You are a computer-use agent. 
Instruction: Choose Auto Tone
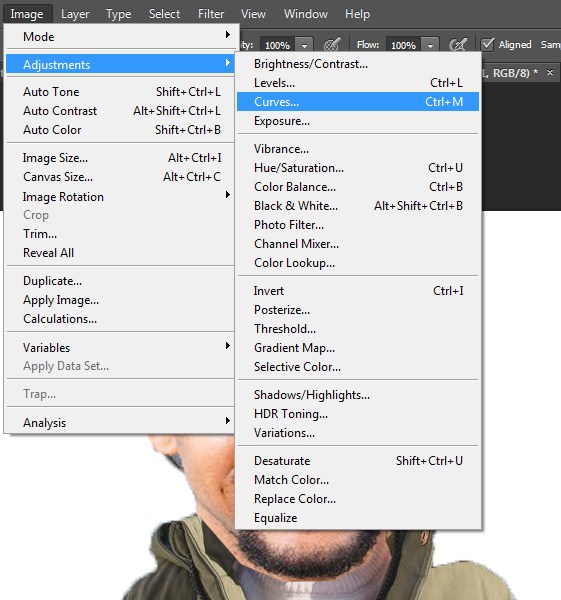pos(120,92)
